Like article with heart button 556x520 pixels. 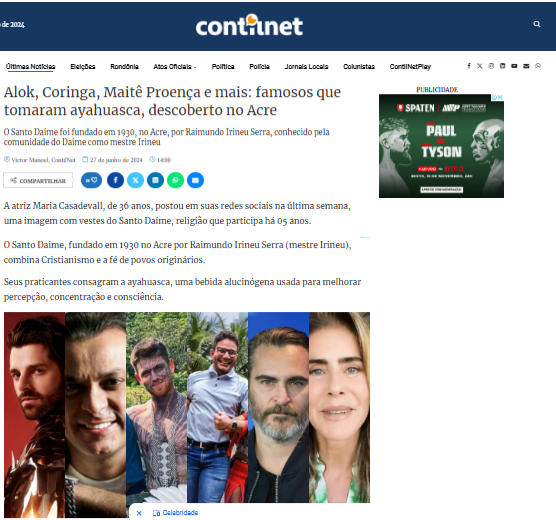[91, 180]
